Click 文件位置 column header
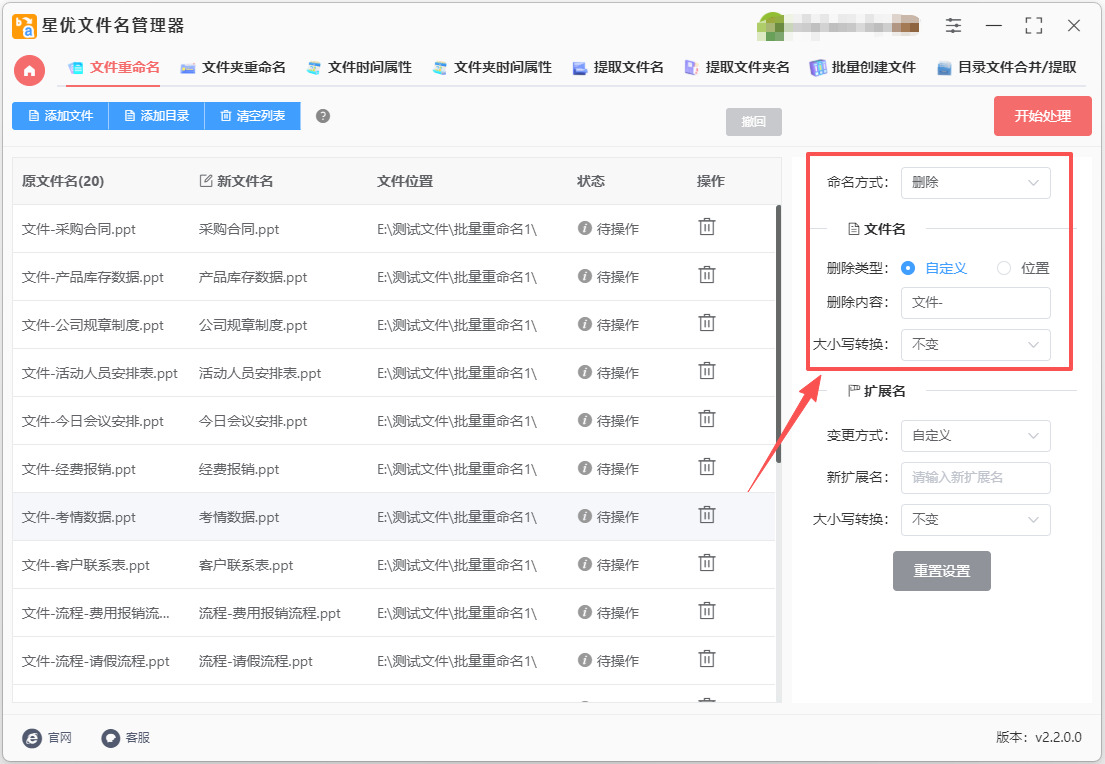The height and width of the screenshot is (764, 1105). coord(405,181)
